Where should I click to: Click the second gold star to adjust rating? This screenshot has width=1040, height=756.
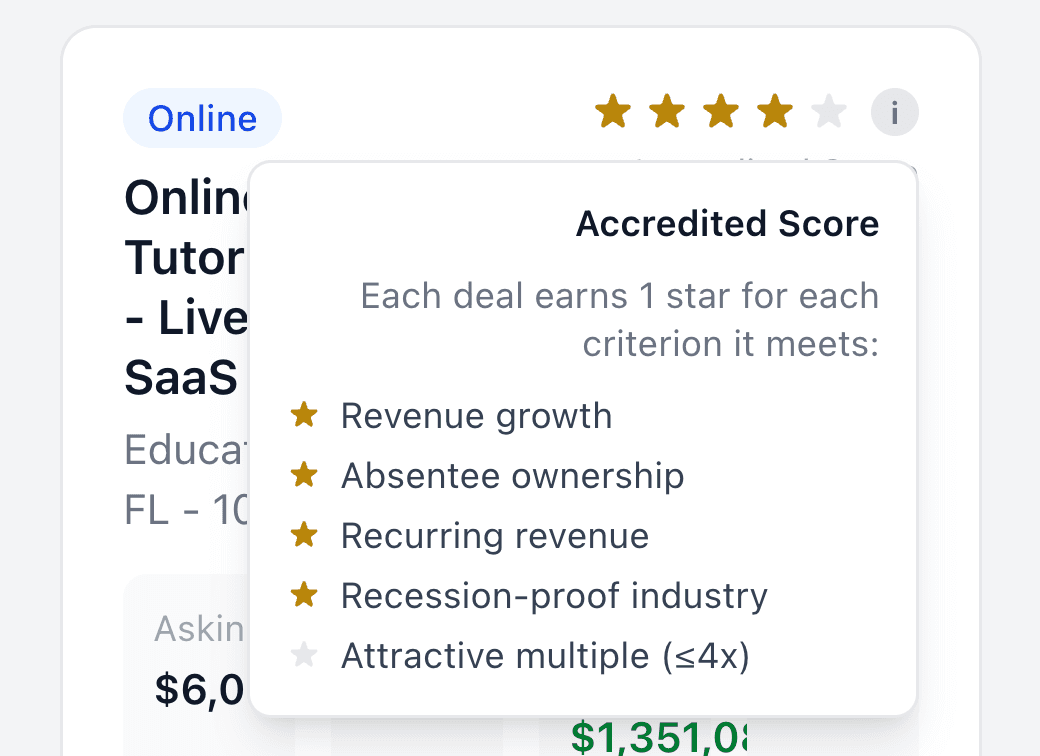(x=666, y=111)
